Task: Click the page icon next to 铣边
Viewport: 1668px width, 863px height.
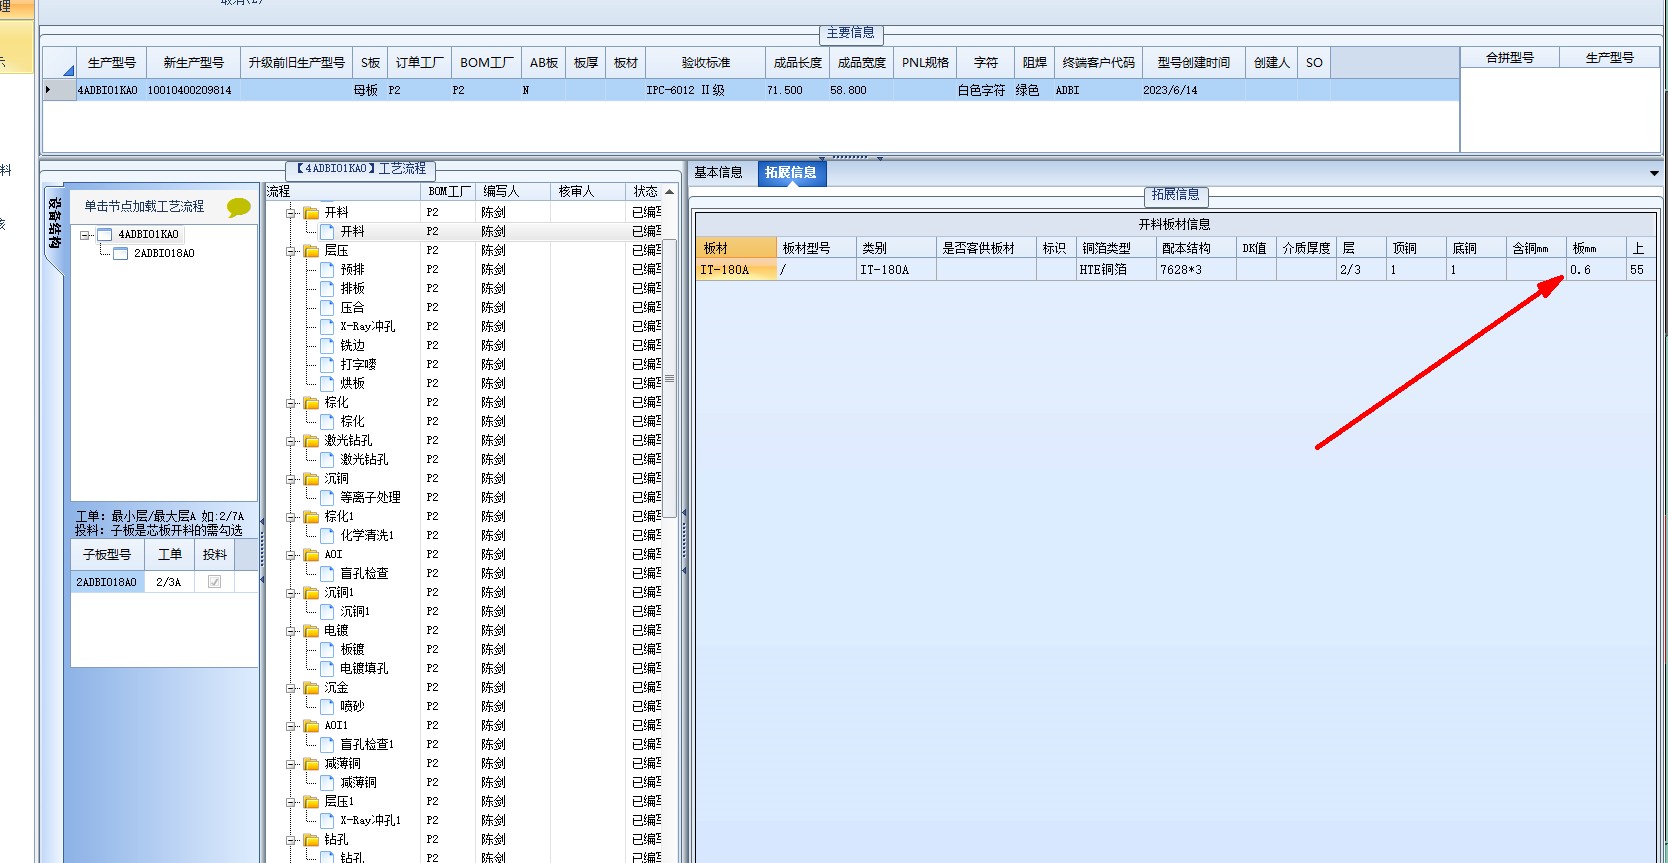Action: (x=327, y=346)
